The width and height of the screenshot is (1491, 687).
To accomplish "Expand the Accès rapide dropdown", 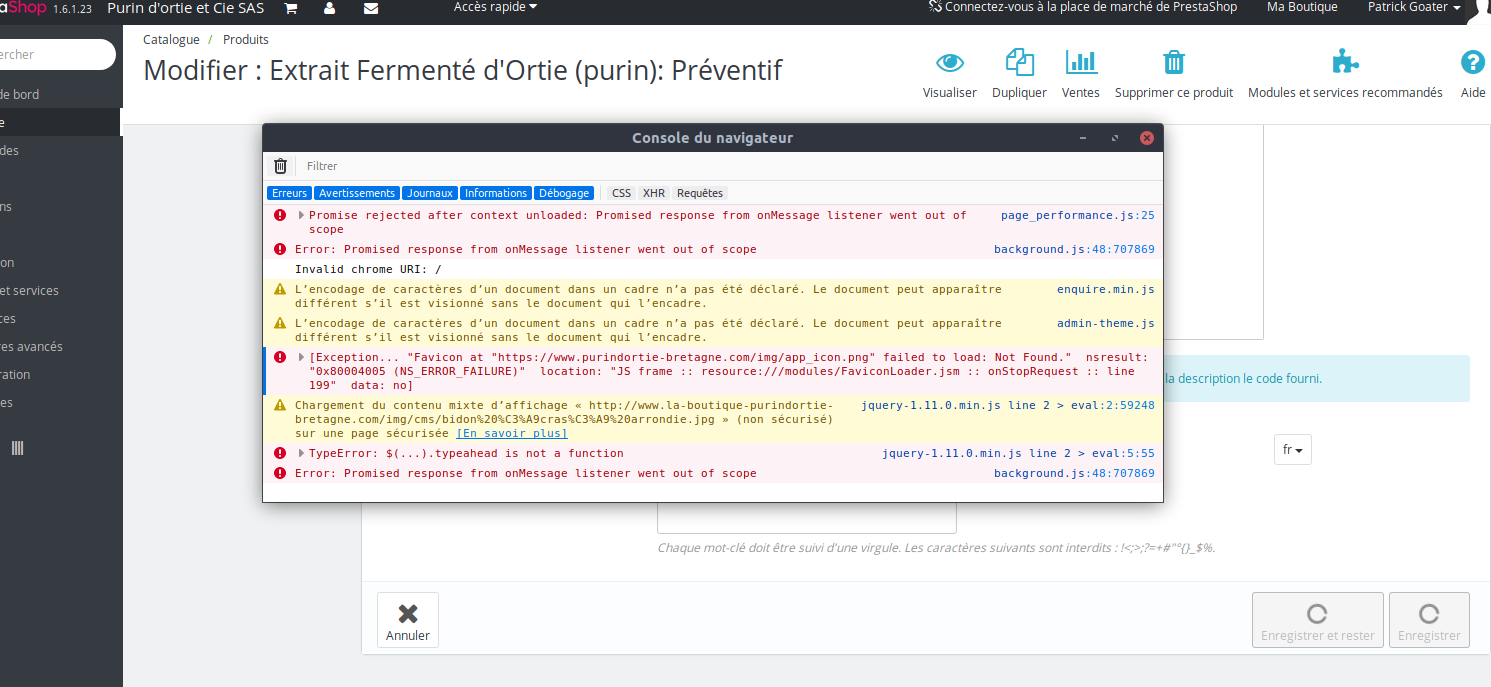I will pyautogui.click(x=495, y=7).
